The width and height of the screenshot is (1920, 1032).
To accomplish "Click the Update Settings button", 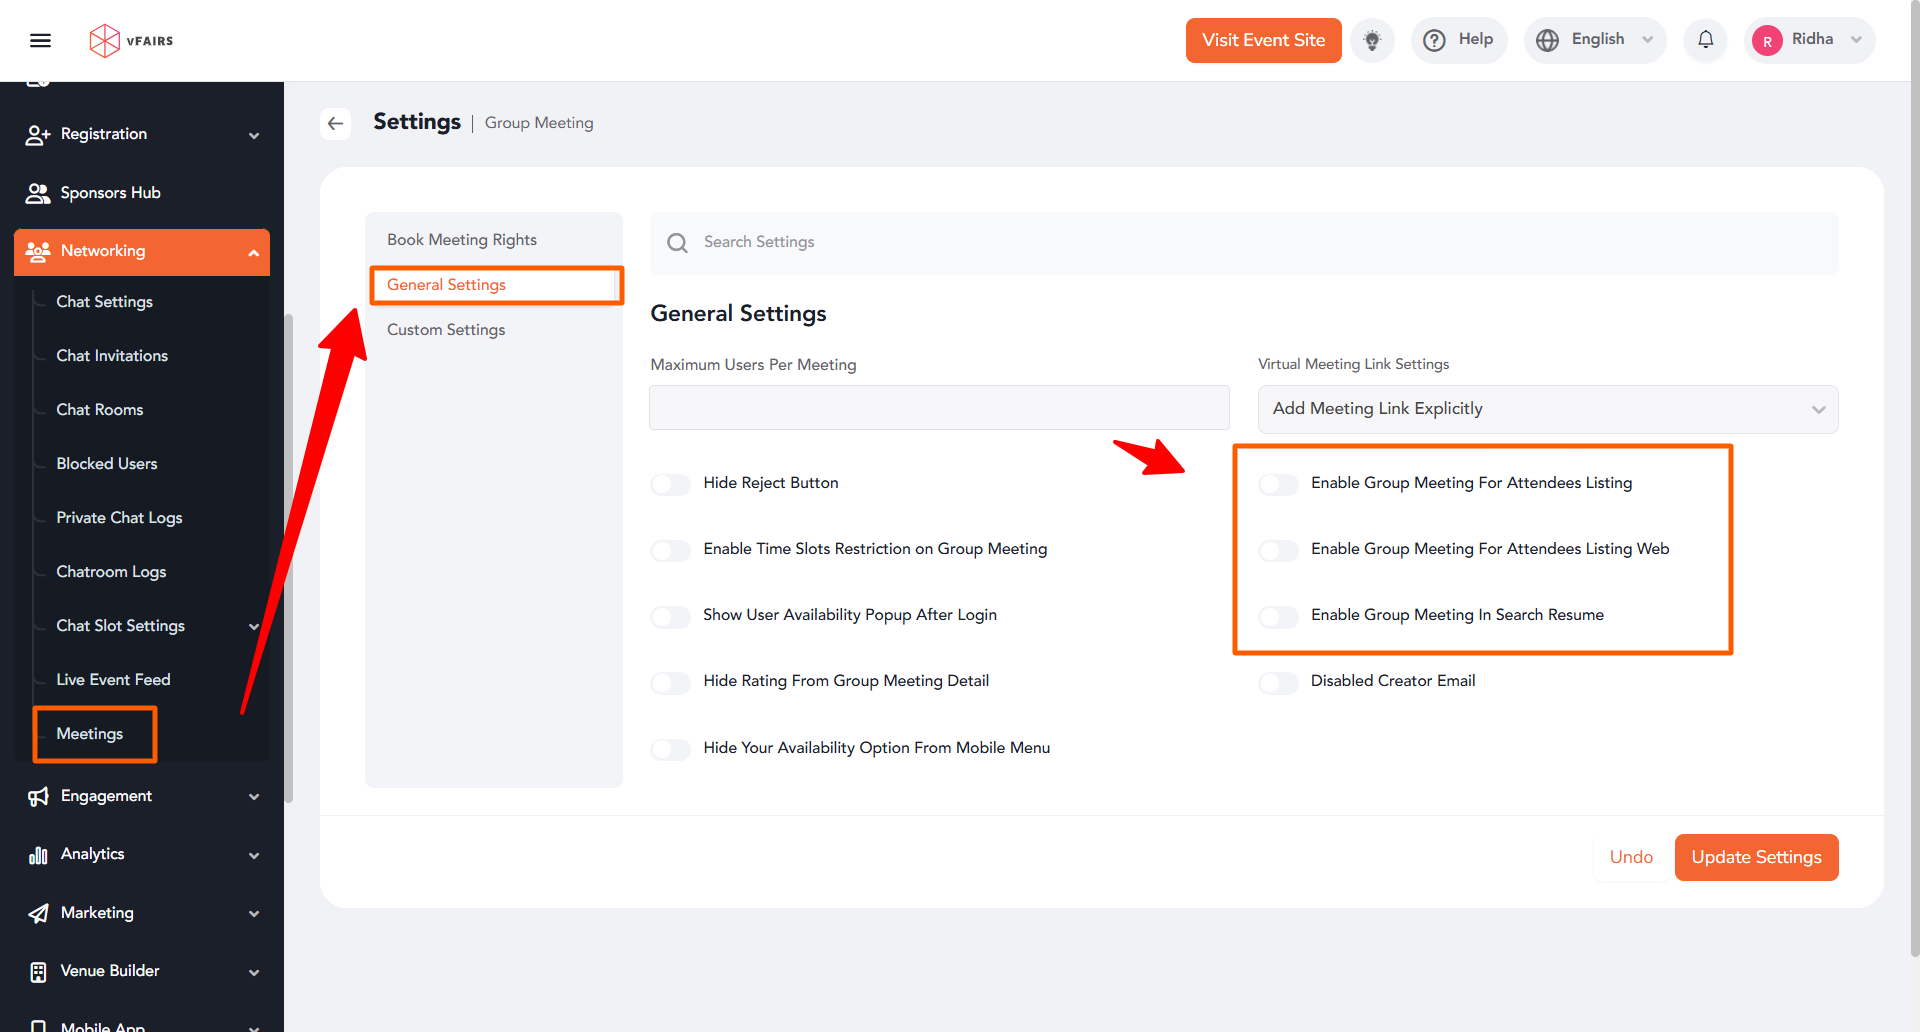I will [1756, 857].
